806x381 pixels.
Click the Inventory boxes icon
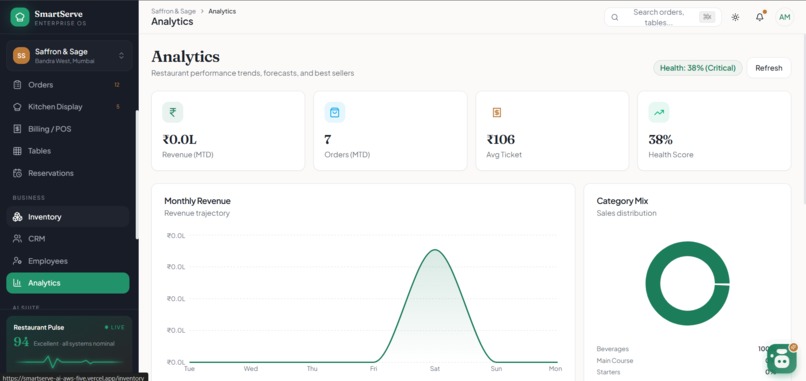click(x=17, y=217)
